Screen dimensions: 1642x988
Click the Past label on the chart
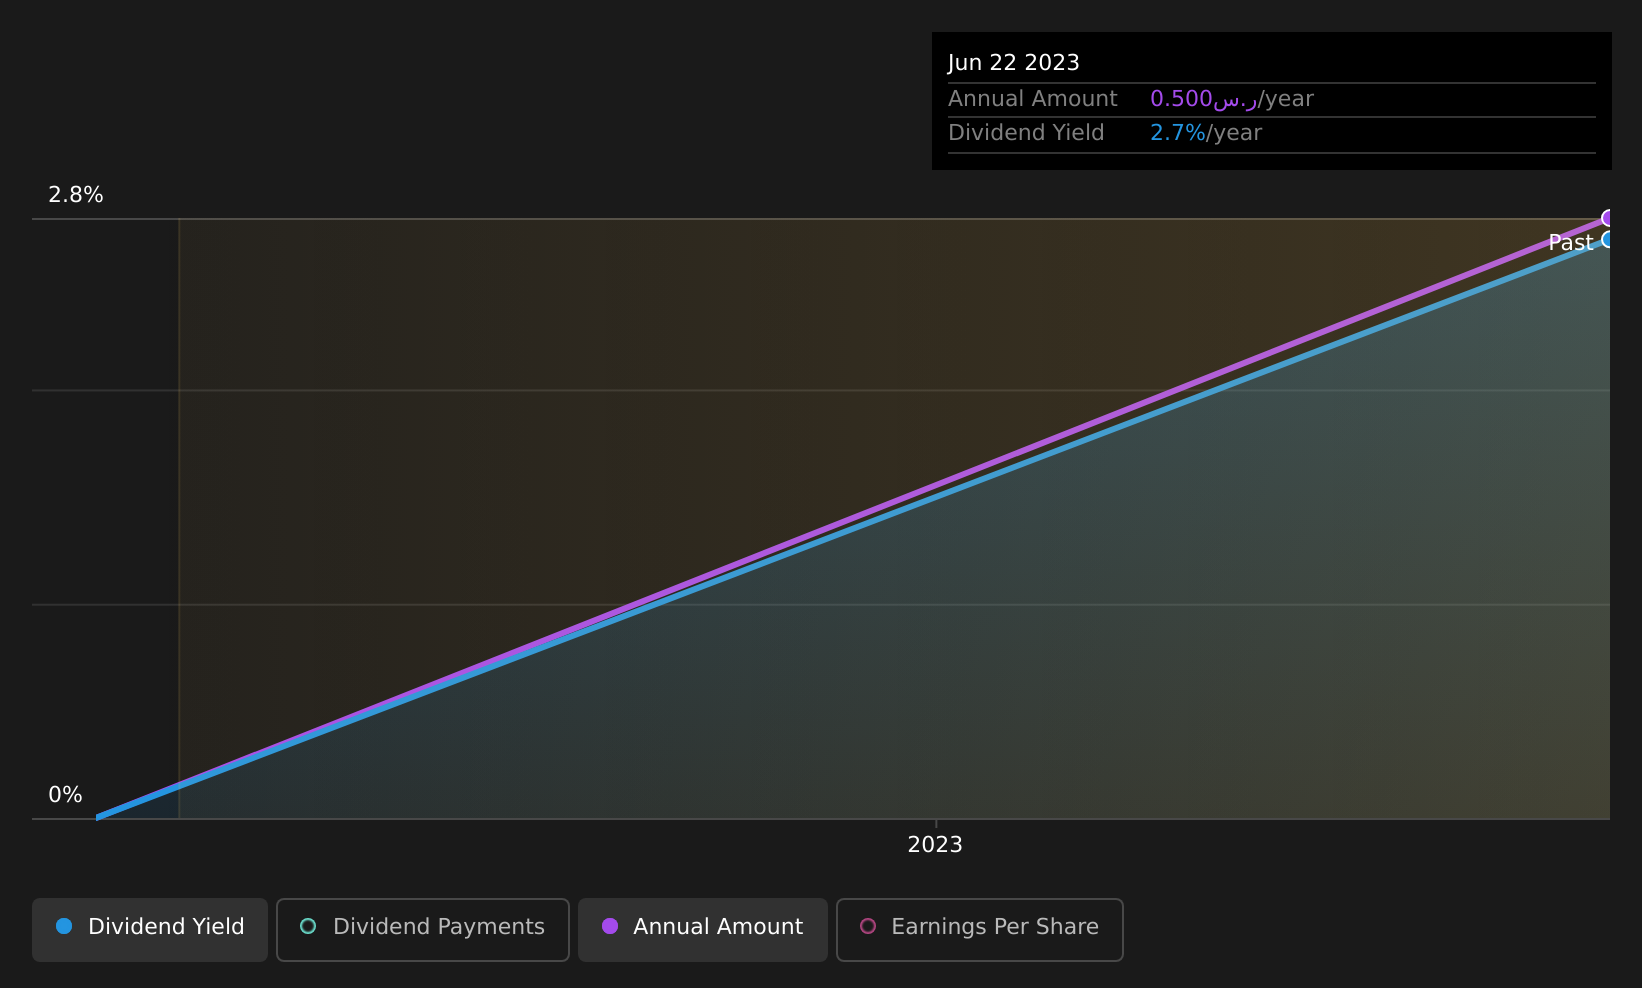pyautogui.click(x=1570, y=243)
